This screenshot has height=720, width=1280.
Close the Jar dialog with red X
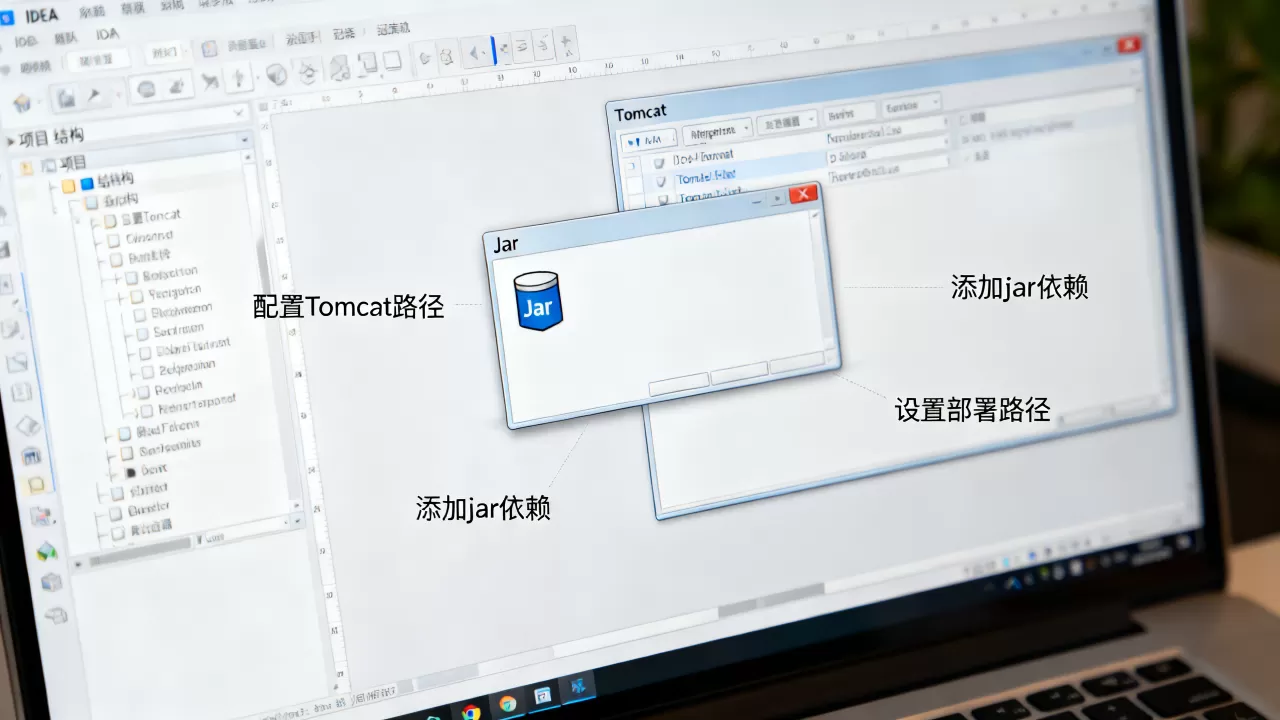pyautogui.click(x=803, y=195)
